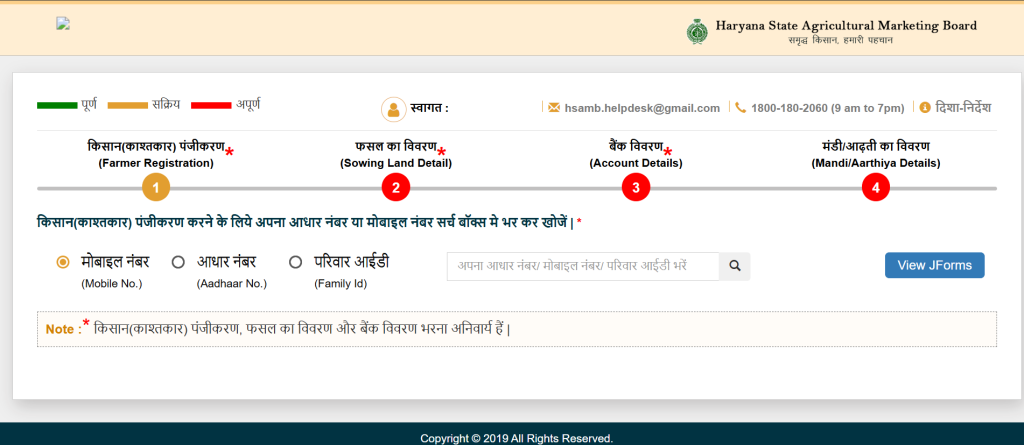Click the 1800-180-2060 helpline number

pyautogui.click(x=827, y=108)
